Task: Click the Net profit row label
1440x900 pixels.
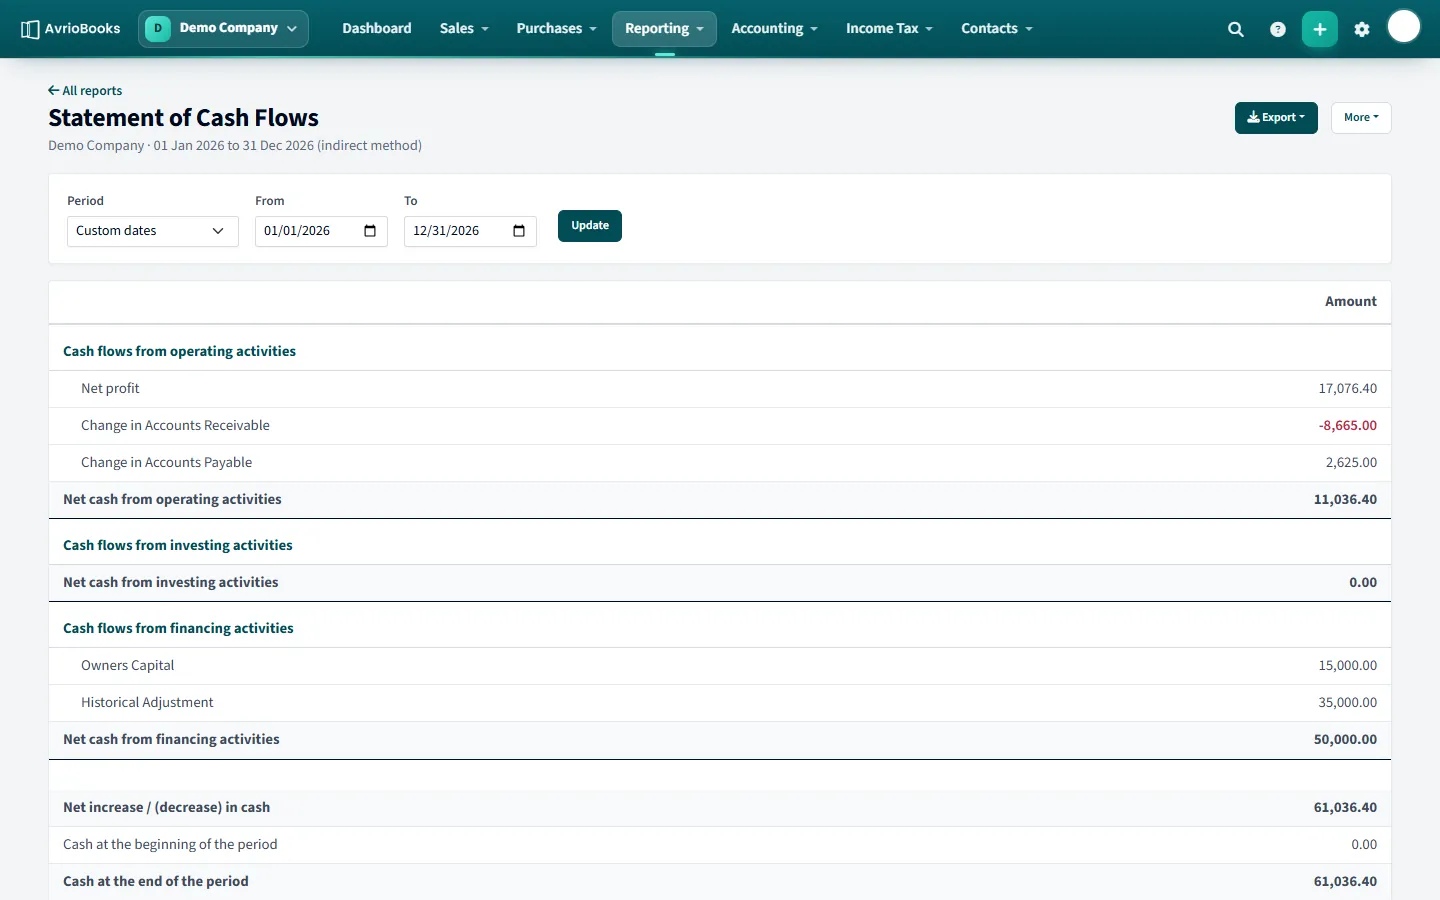Action: point(110,389)
